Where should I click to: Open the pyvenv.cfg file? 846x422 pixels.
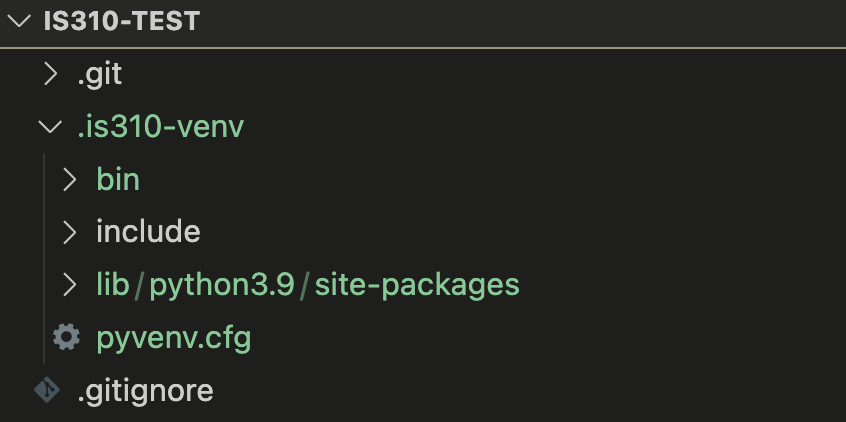[173, 338]
